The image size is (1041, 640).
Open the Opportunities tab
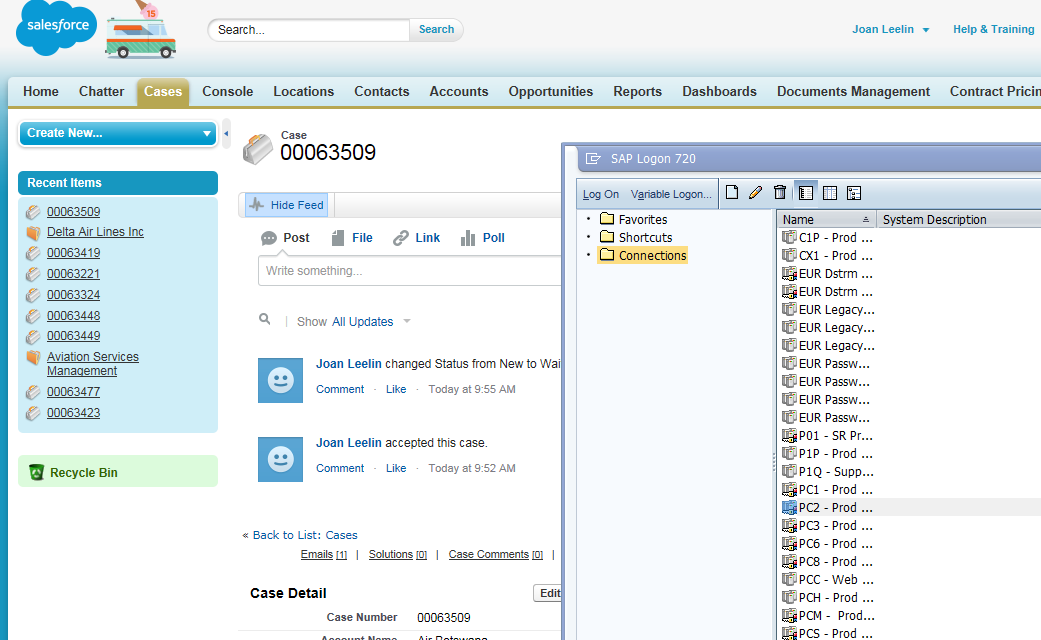[x=550, y=92]
